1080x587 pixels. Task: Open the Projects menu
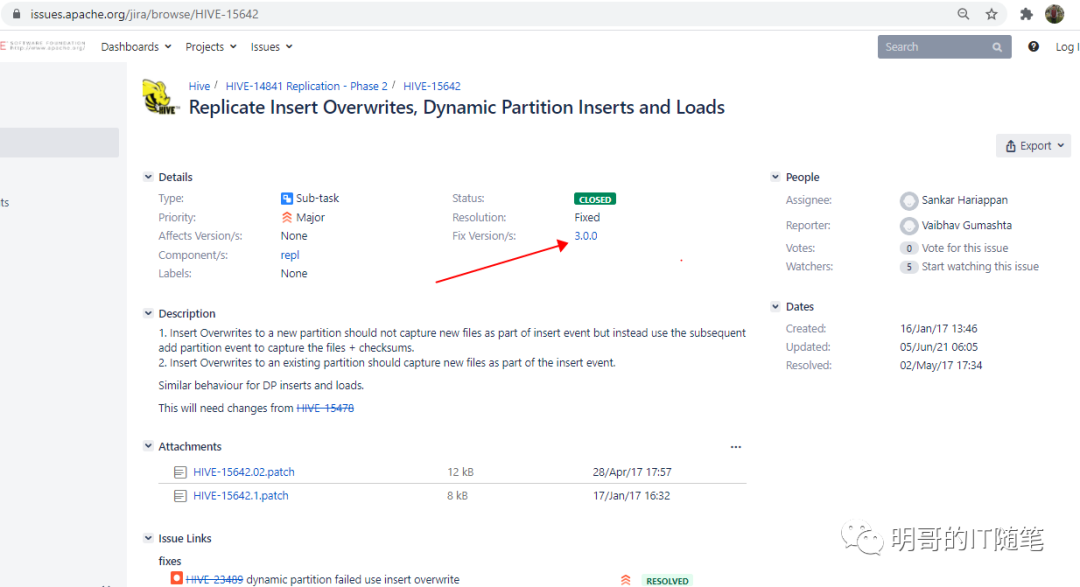click(x=211, y=47)
